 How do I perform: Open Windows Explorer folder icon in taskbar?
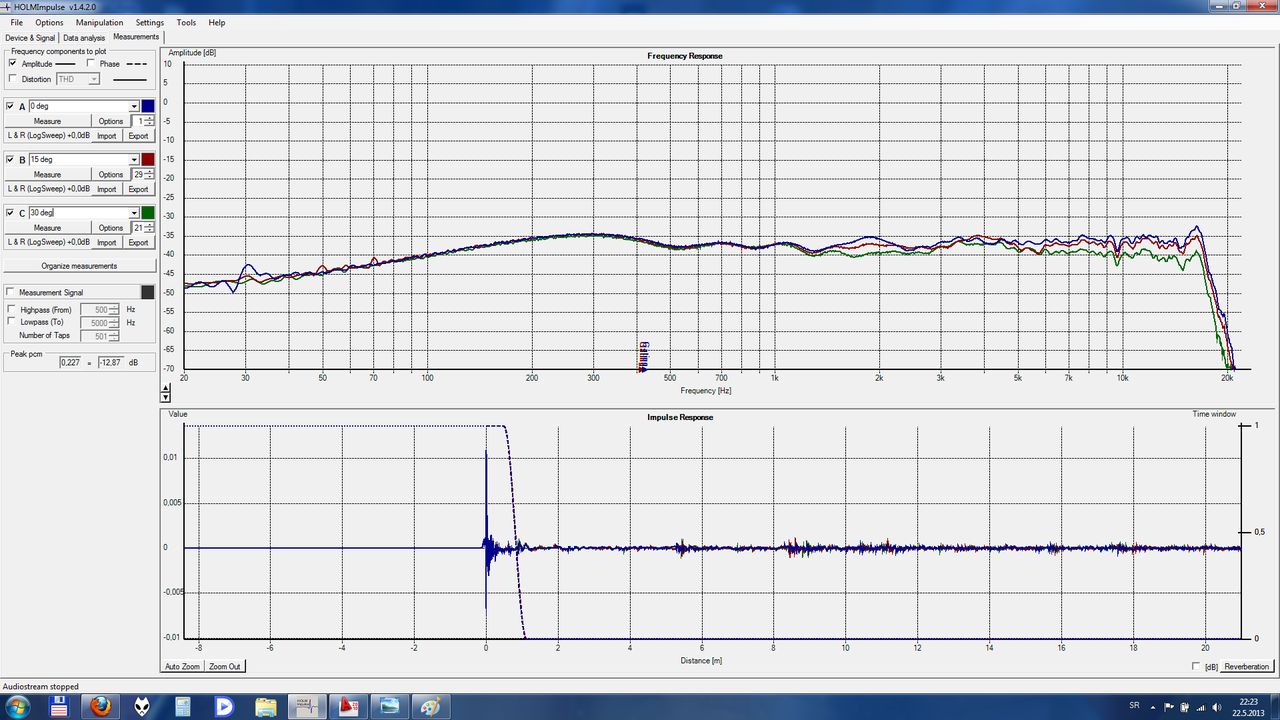point(266,706)
